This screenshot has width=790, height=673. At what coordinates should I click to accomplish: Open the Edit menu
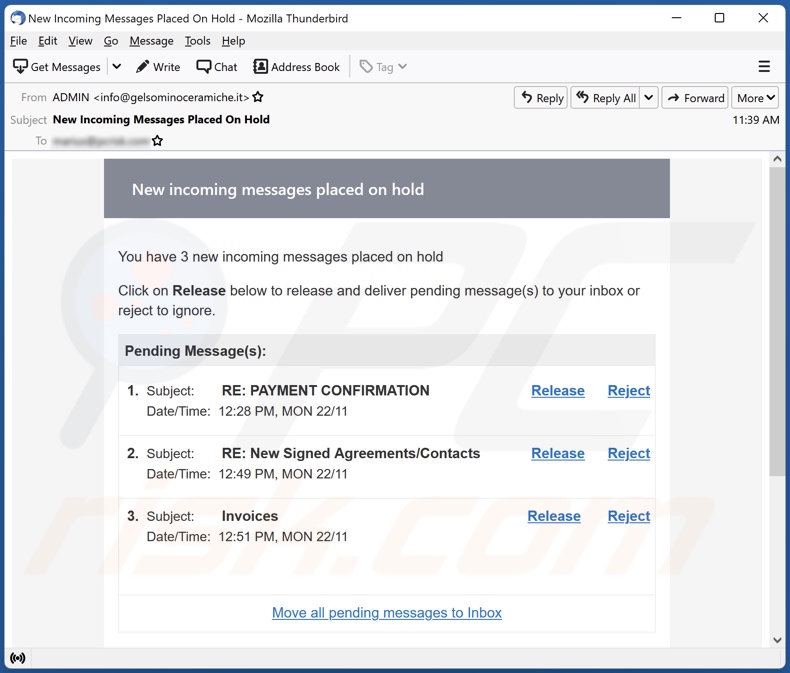tap(48, 41)
